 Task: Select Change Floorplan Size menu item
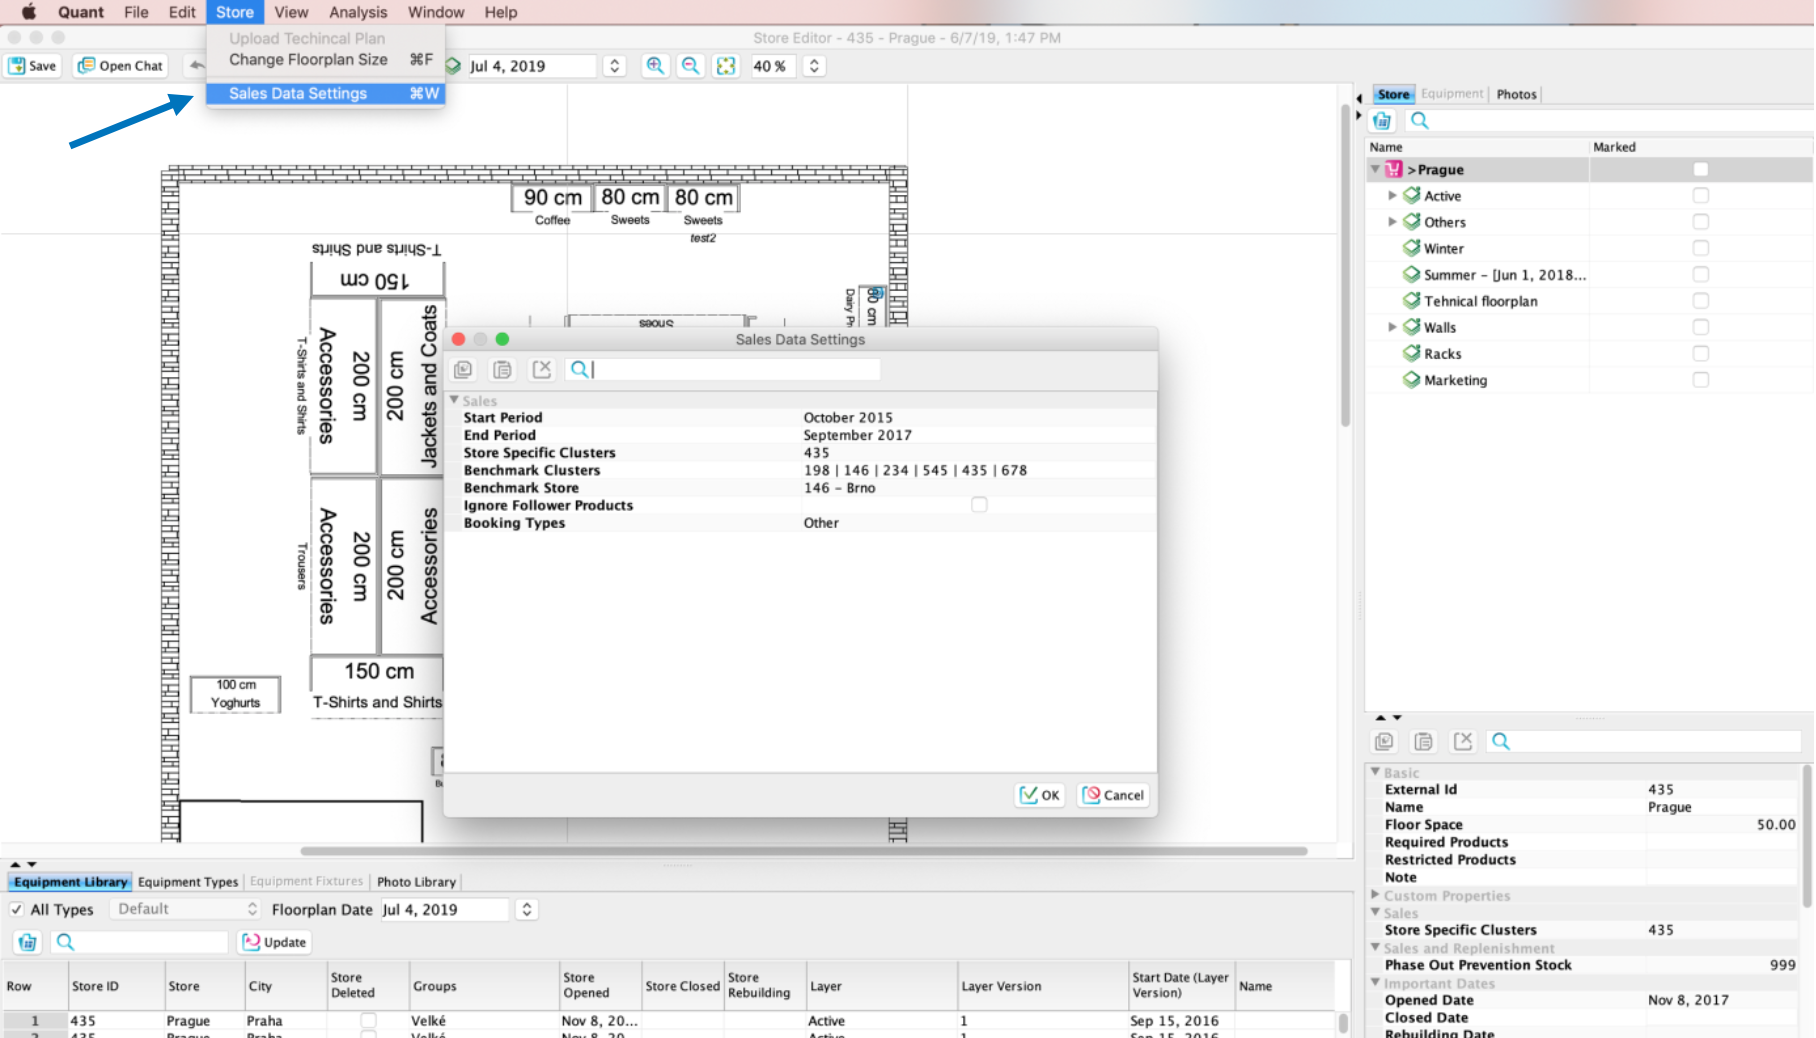(x=326, y=60)
